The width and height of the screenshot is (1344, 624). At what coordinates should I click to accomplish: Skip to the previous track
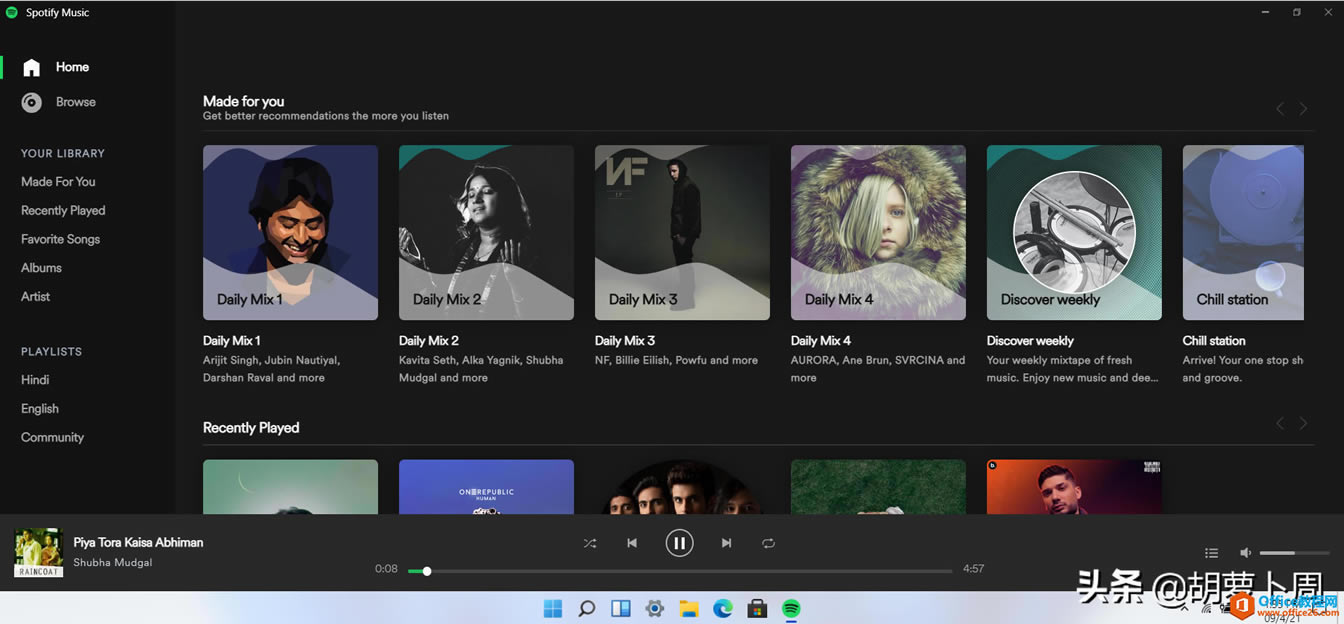point(632,543)
